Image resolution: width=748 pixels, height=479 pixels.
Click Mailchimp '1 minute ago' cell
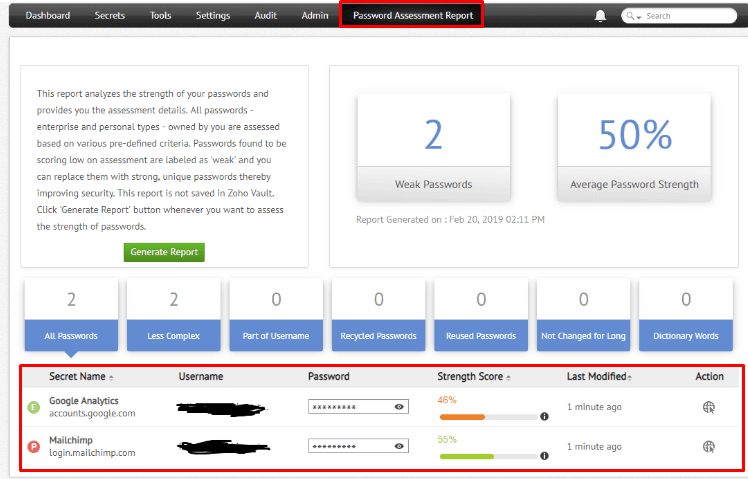594,447
